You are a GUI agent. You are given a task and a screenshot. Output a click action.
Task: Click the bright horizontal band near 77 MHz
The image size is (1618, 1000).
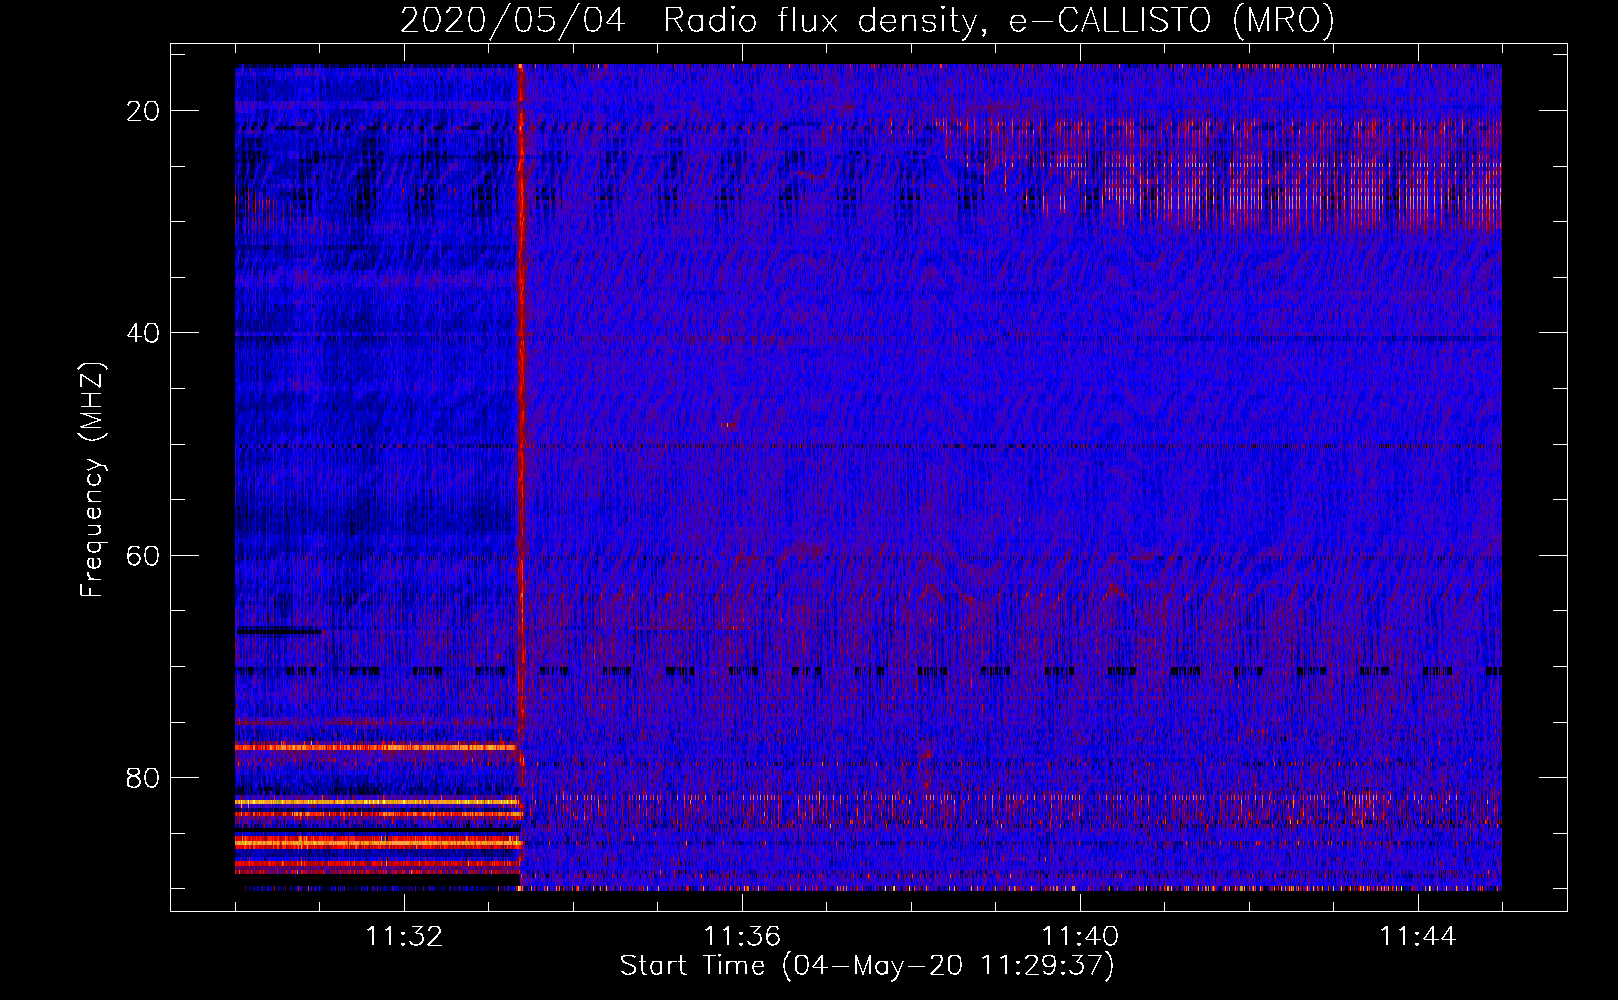376,747
